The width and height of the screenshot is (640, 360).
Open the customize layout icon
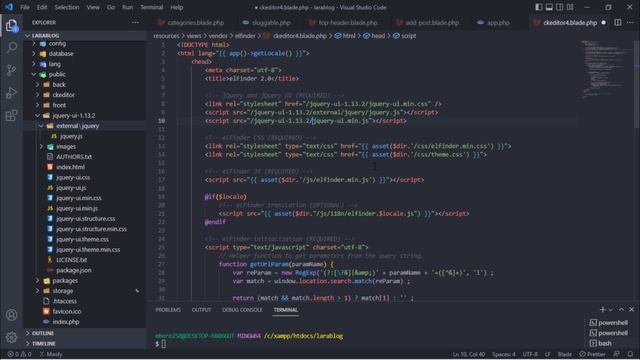coord(570,7)
